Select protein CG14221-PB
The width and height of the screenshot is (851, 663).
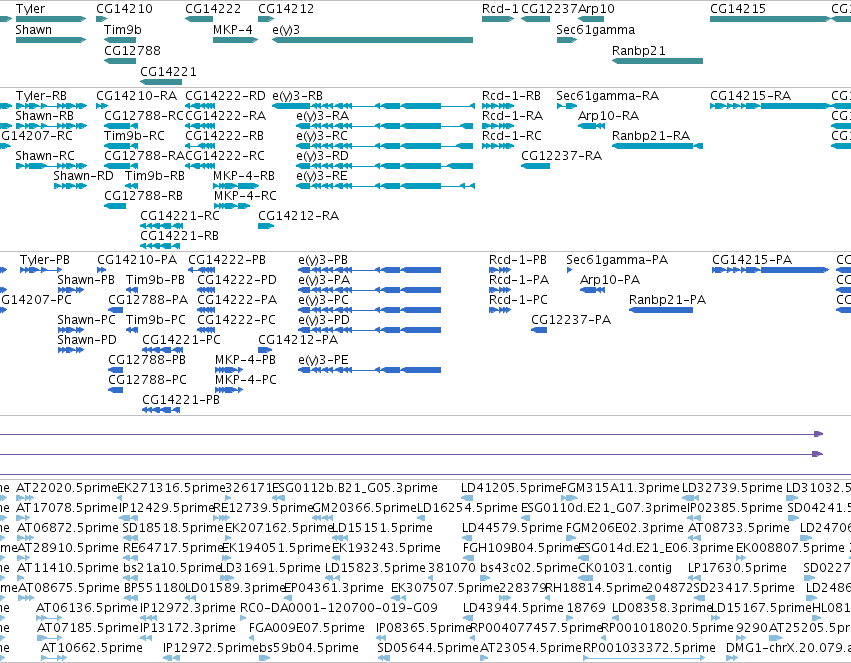(x=161, y=410)
